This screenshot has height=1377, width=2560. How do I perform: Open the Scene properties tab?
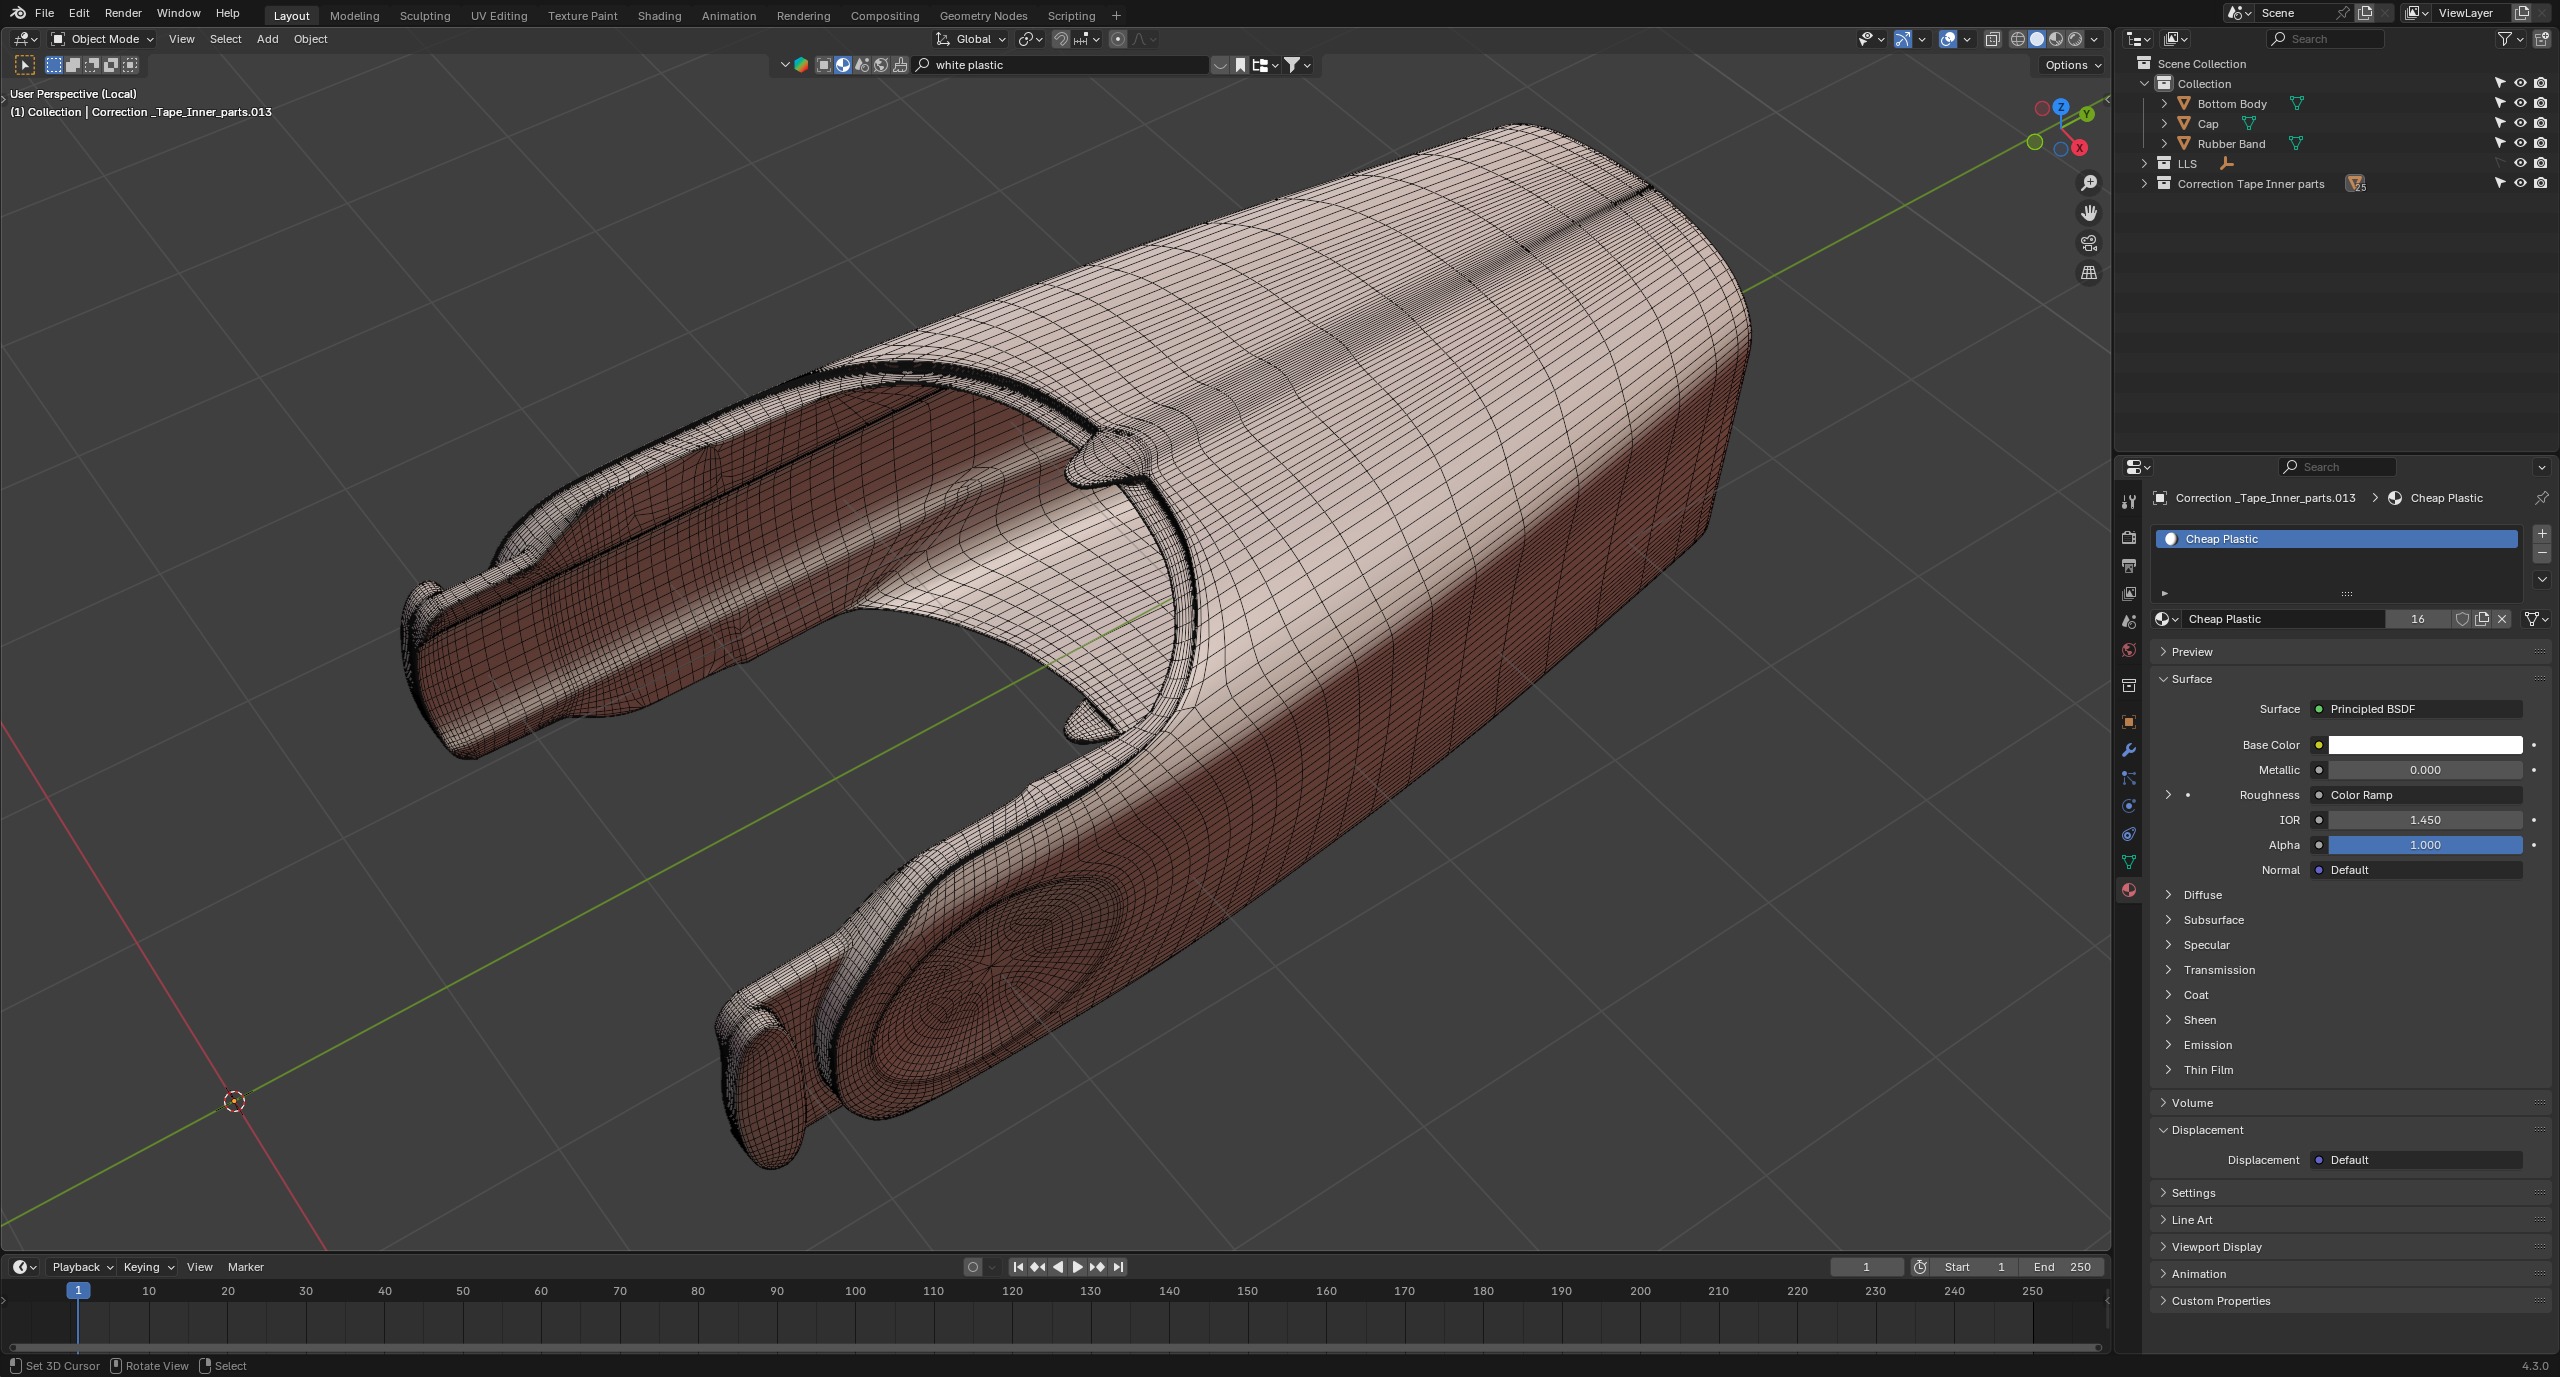2129,622
